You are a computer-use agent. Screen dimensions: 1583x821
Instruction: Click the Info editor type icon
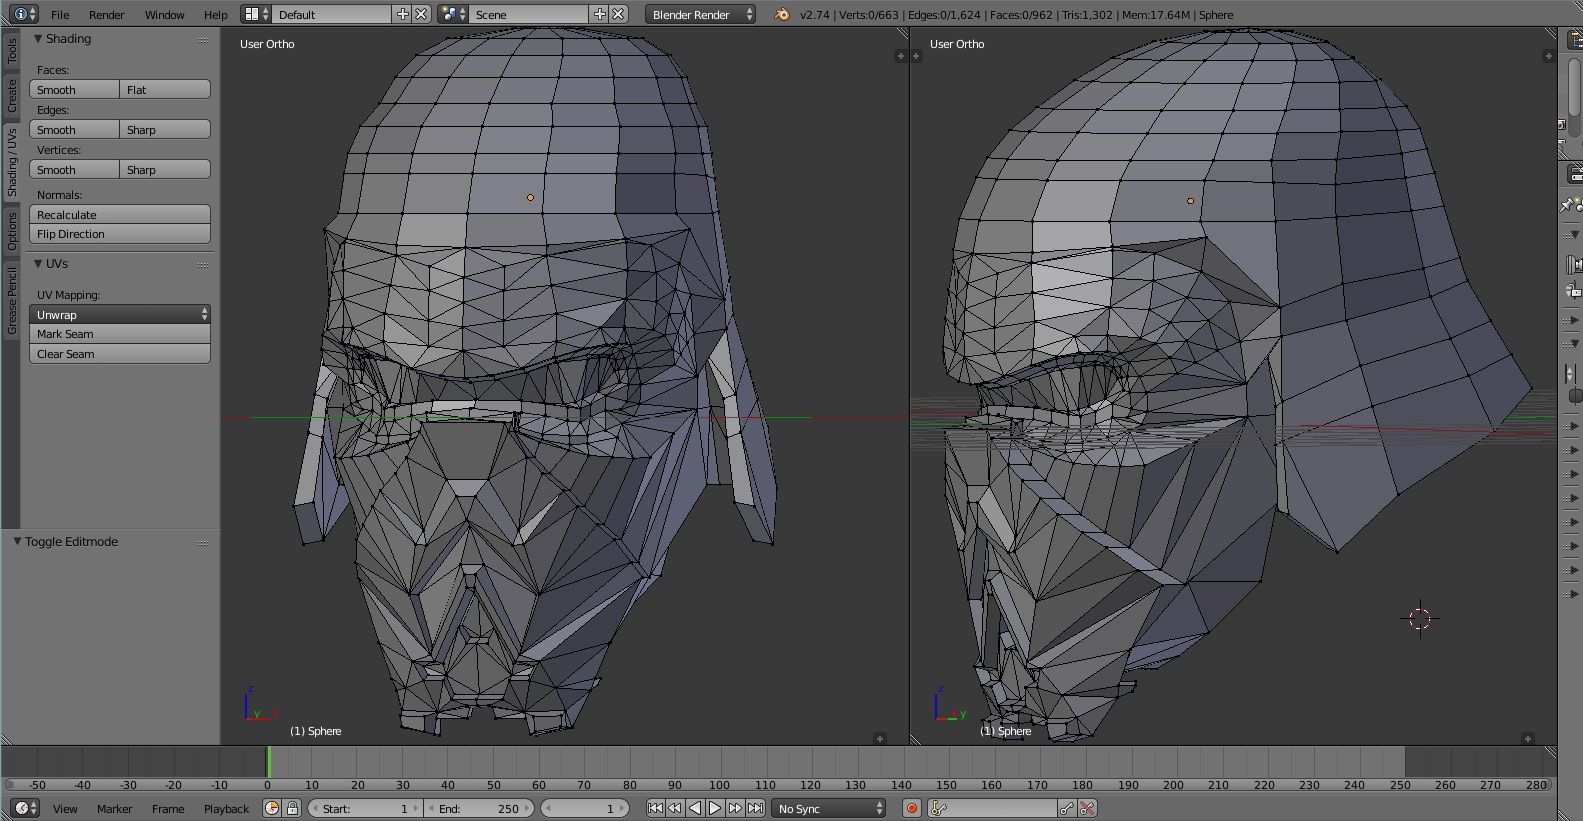coord(25,14)
